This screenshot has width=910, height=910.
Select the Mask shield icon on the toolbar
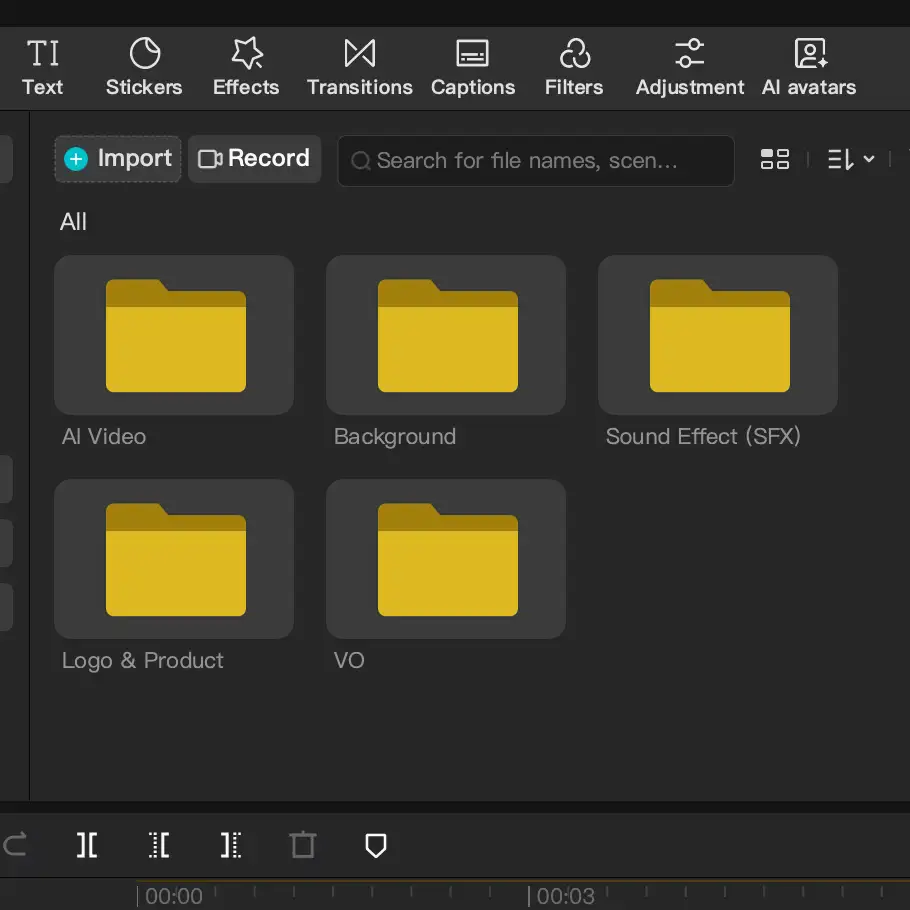pos(375,845)
